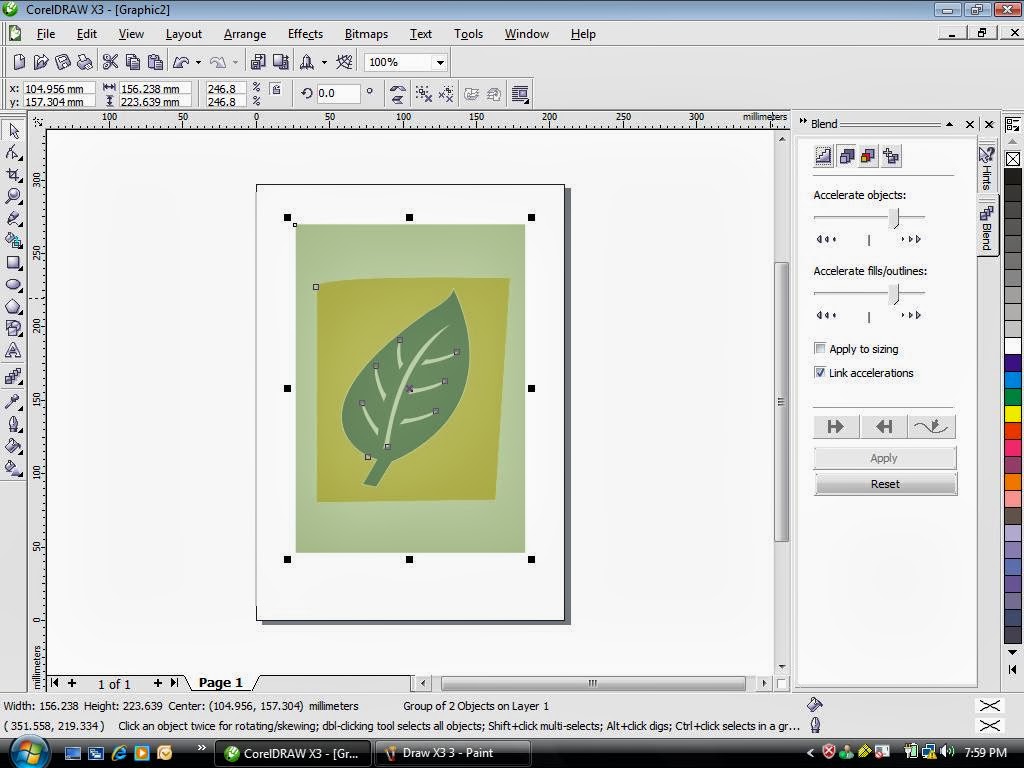Open the blend color settings icon
The height and width of the screenshot is (768, 1024).
[868, 155]
